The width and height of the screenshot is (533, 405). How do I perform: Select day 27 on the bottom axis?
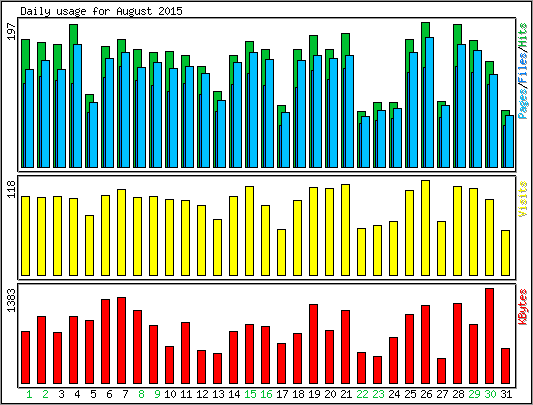[442, 394]
